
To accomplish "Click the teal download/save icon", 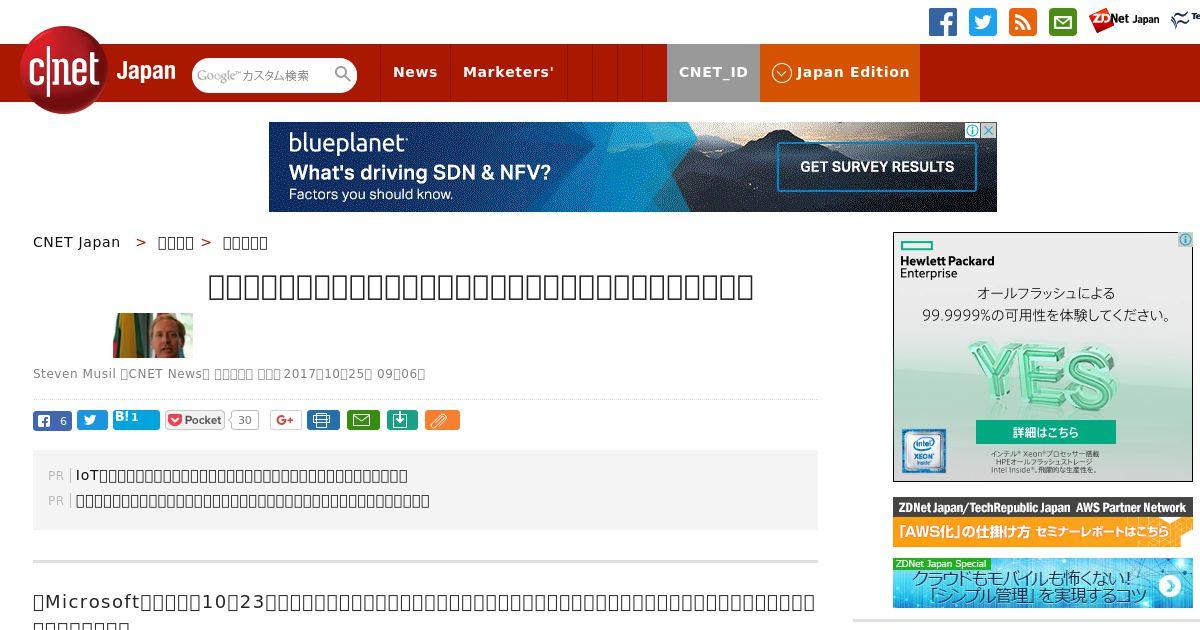I will pos(401,420).
